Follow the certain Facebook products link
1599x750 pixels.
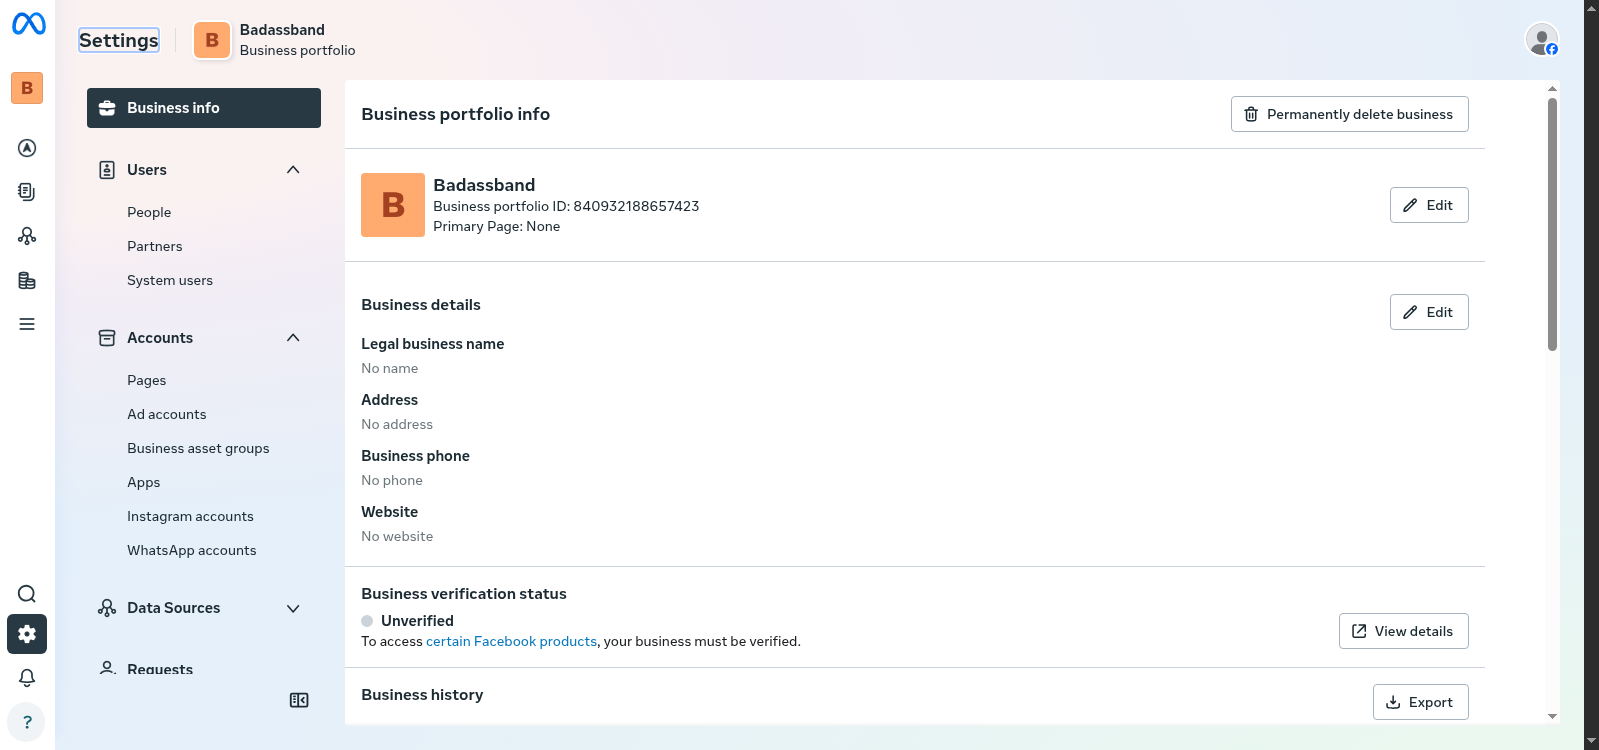[511, 641]
